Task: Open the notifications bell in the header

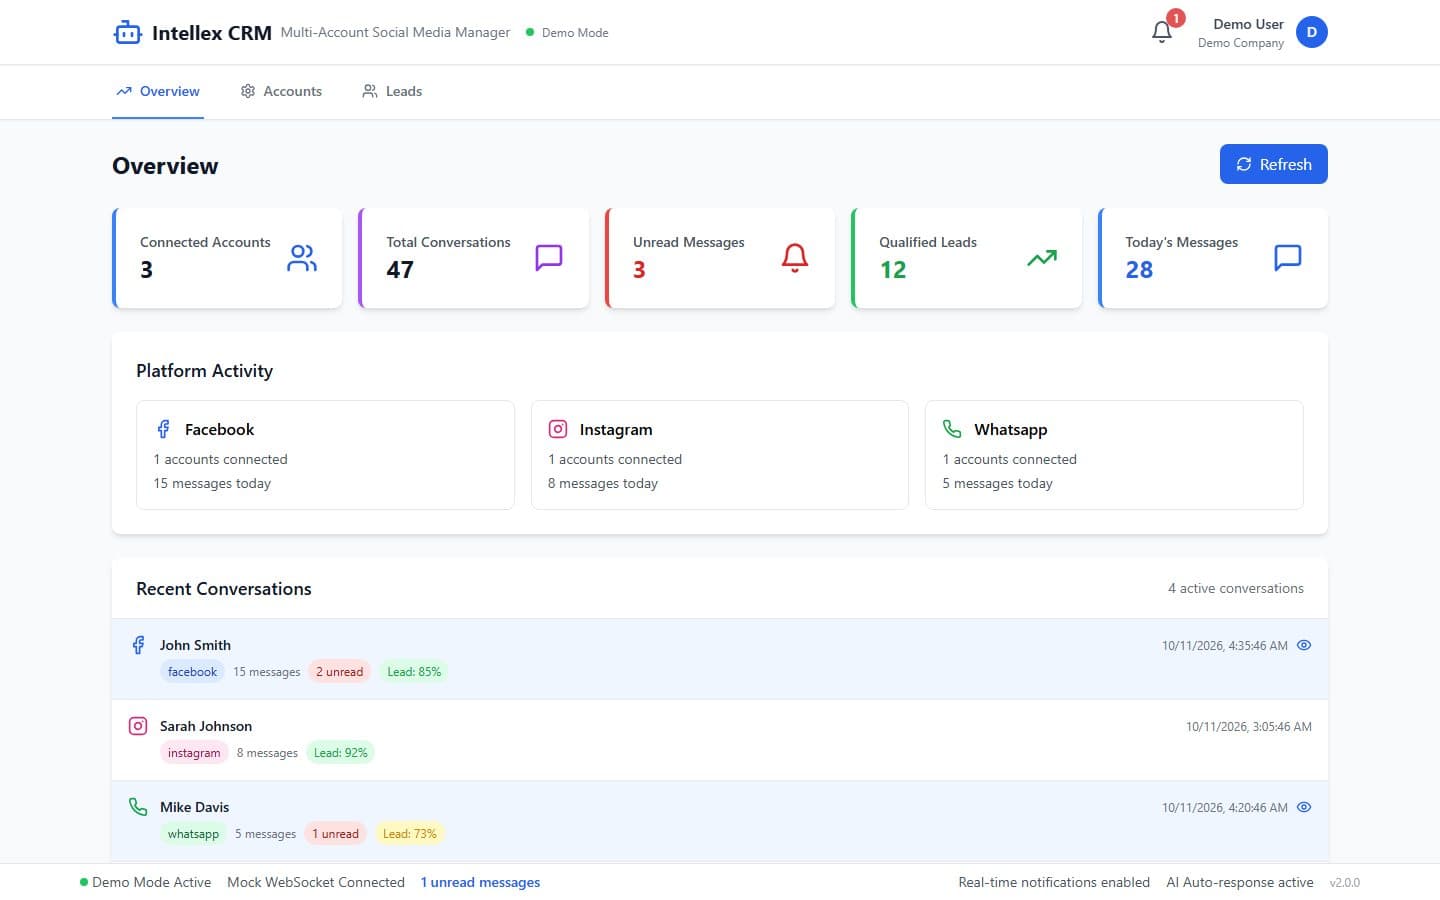Action: pos(1162,32)
